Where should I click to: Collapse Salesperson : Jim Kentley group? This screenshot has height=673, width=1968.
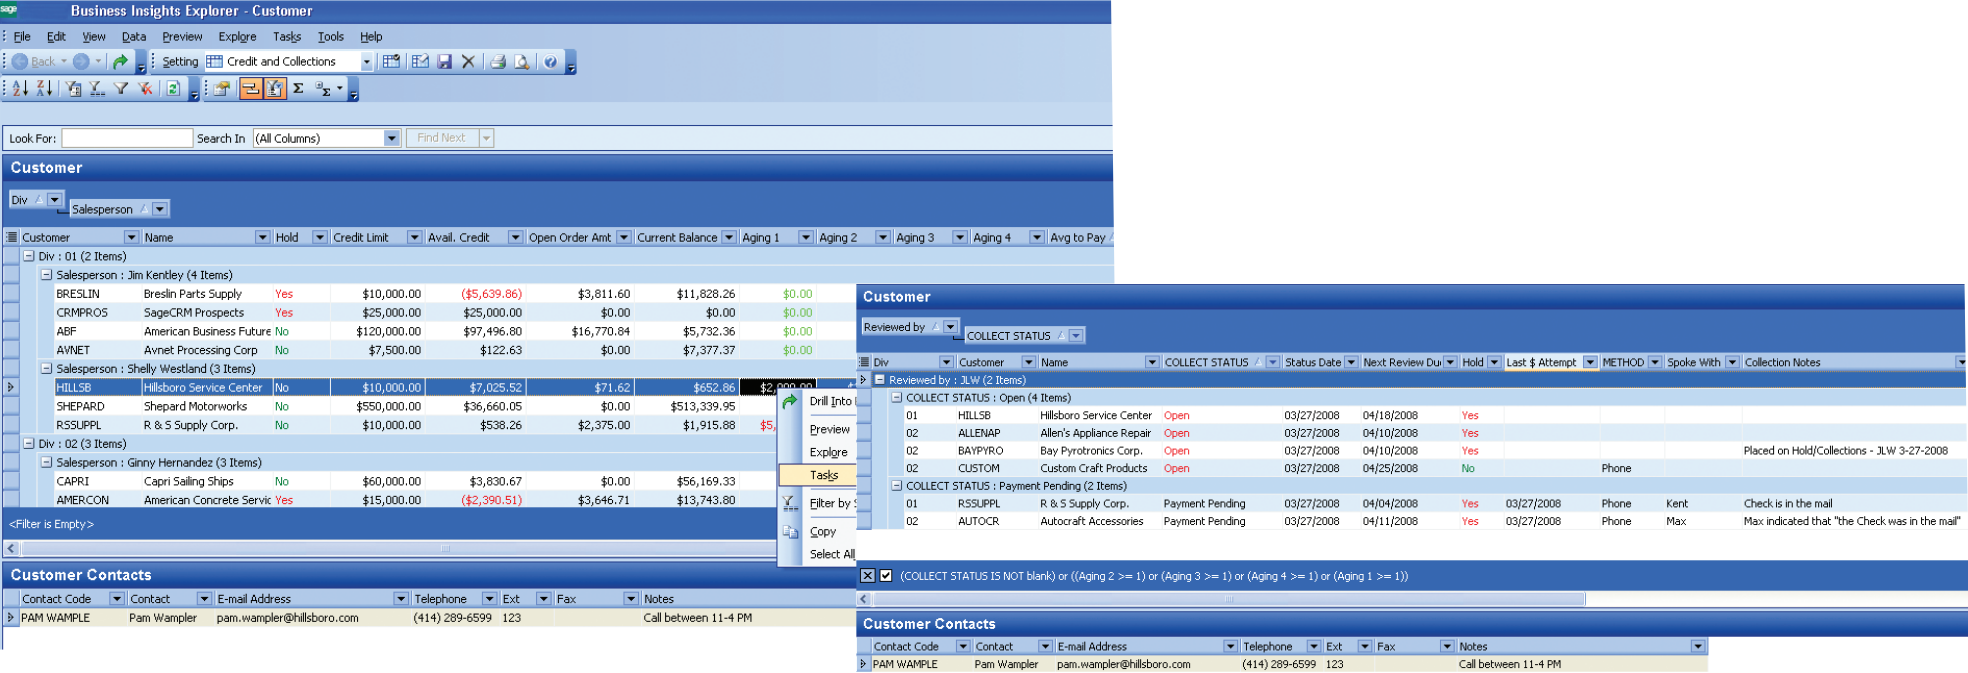point(46,275)
